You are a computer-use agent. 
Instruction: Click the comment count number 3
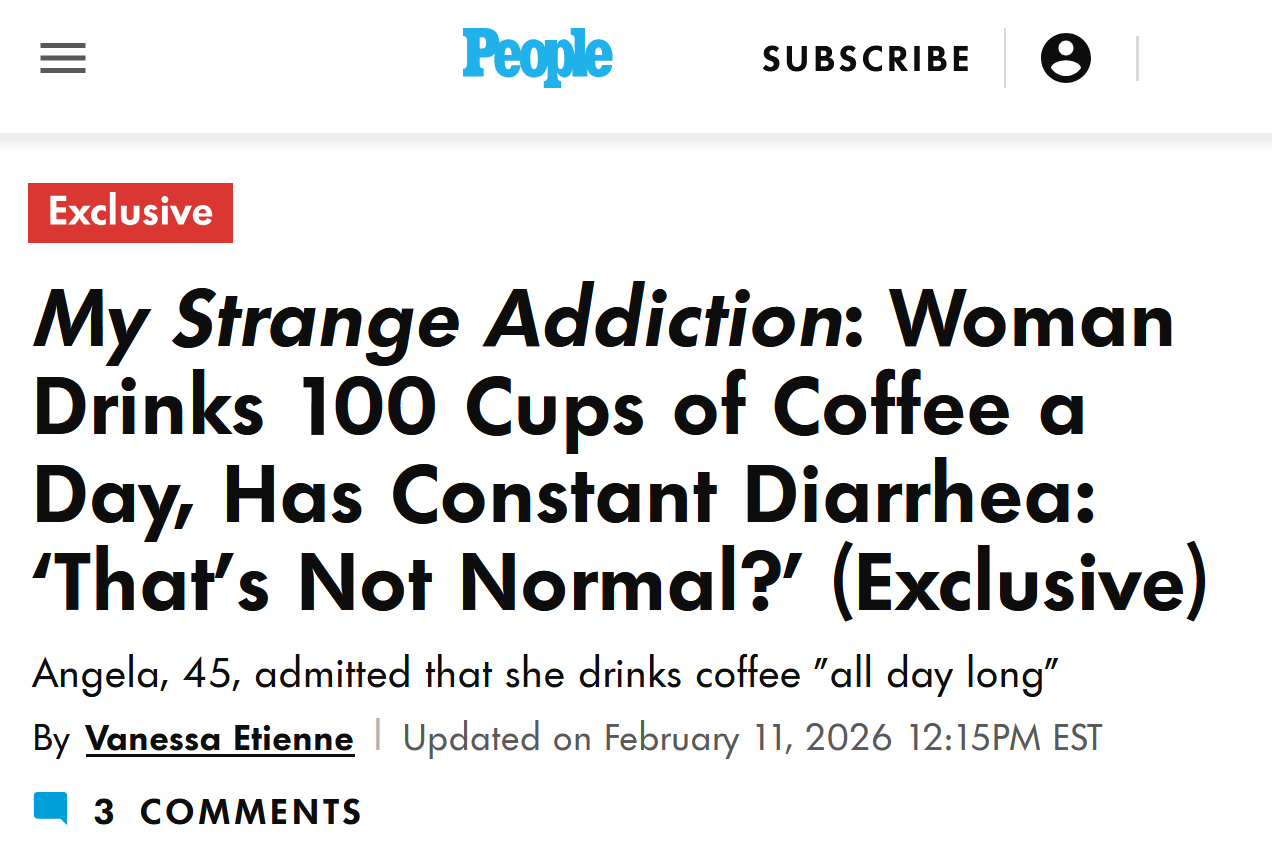click(104, 812)
